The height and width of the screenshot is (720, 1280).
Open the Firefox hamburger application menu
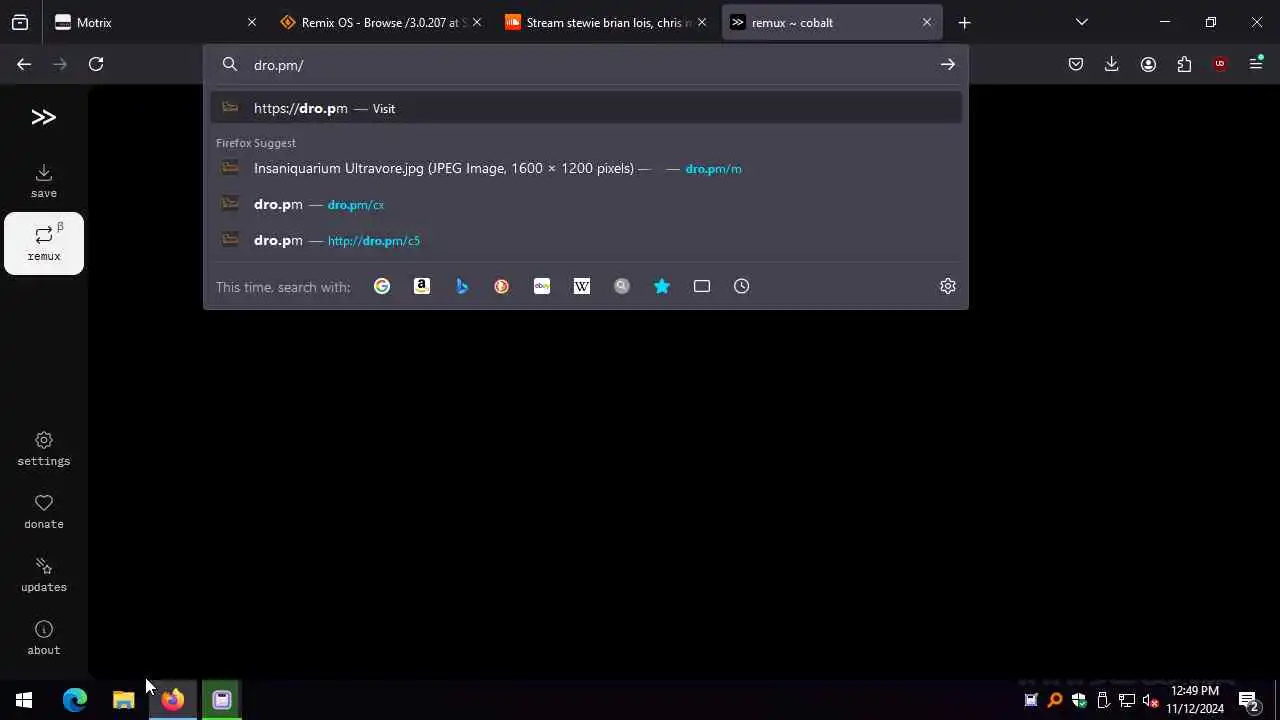coord(1256,64)
